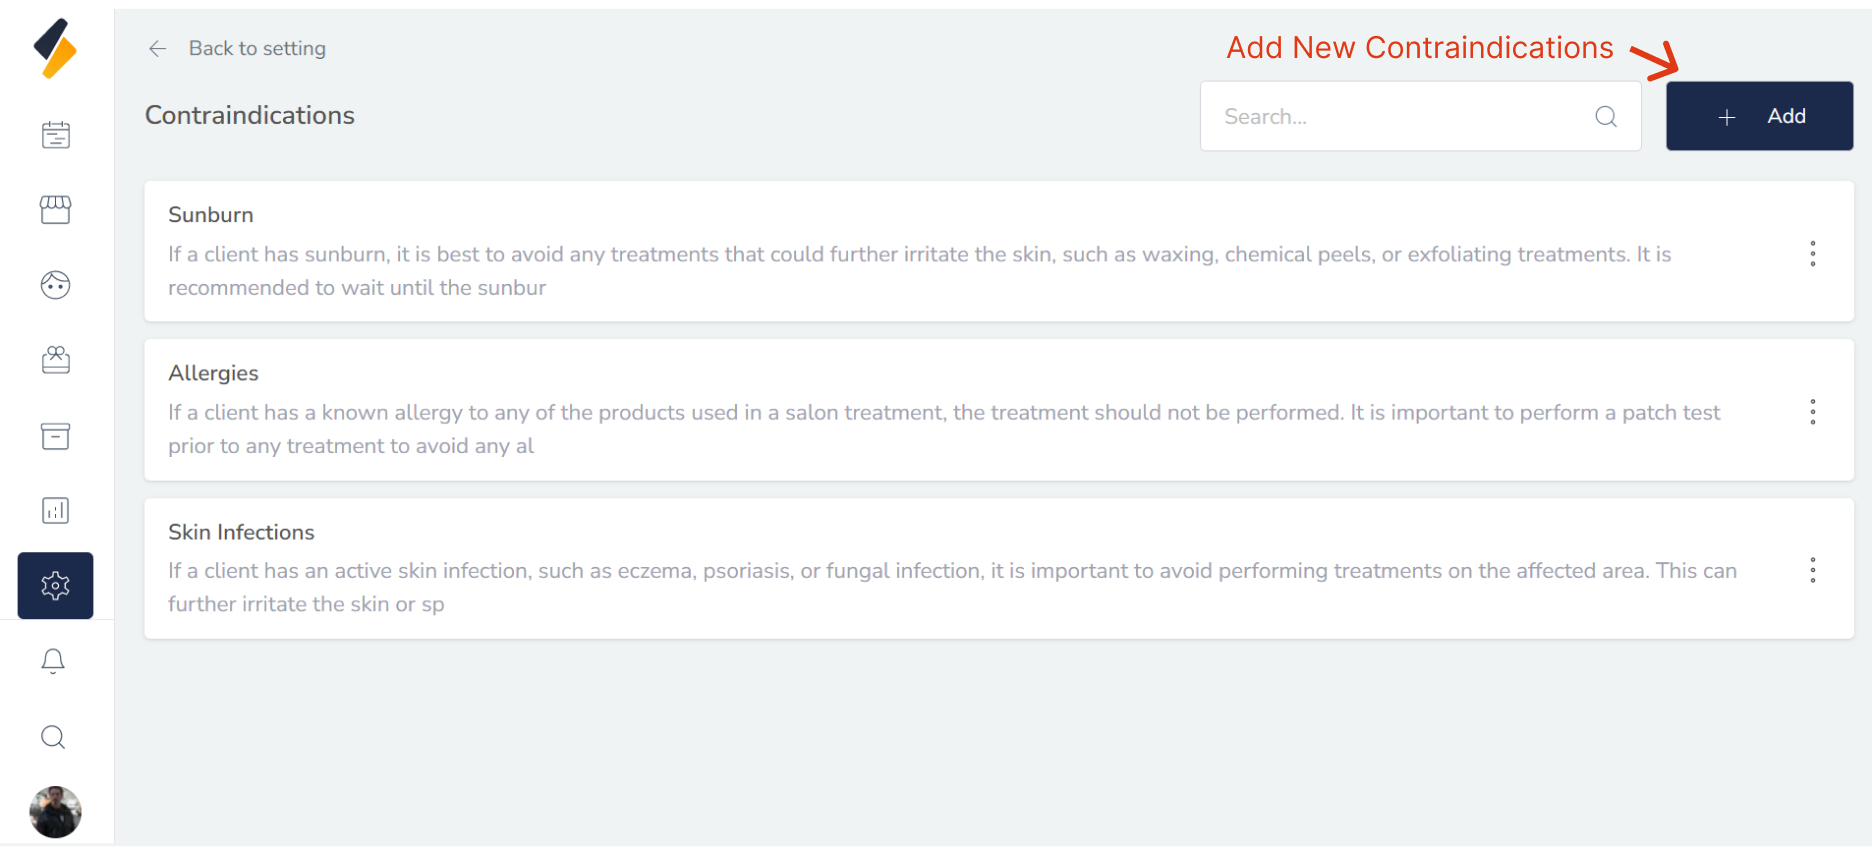Open the notifications bell

(53, 660)
